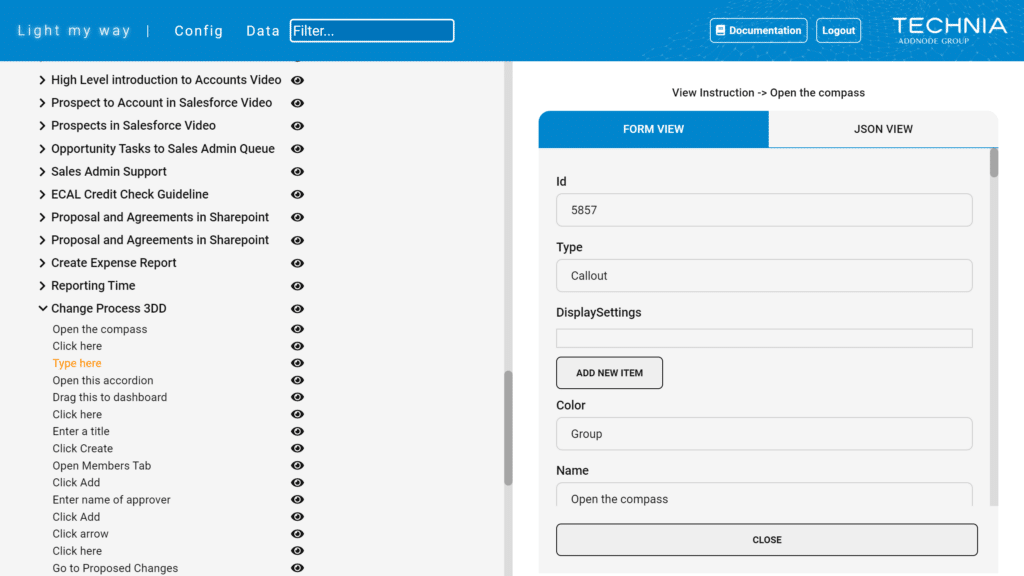Click the TECHNIA Addnode Group logo
Image resolution: width=1024 pixels, height=576 pixels.
(x=950, y=31)
